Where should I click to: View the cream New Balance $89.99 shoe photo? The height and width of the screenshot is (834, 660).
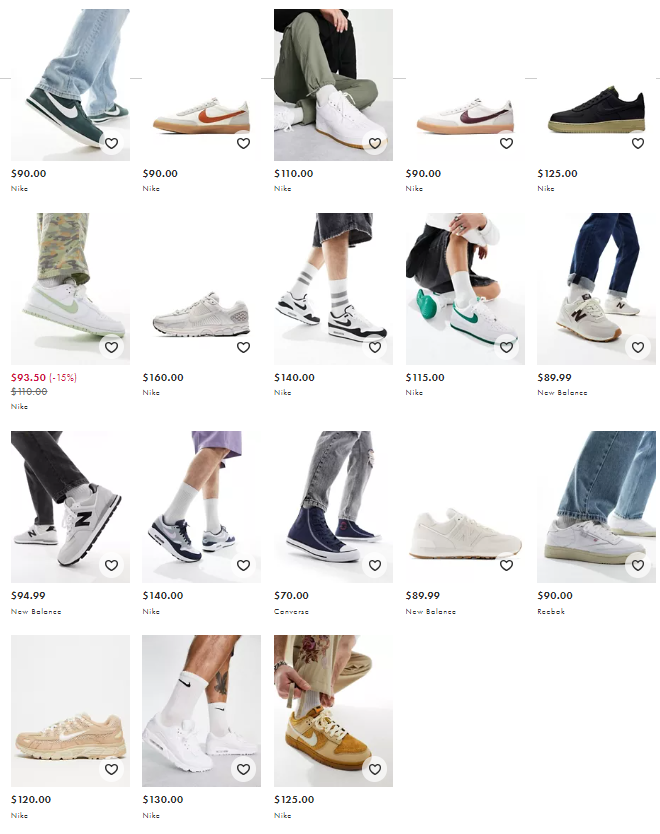pos(465,507)
